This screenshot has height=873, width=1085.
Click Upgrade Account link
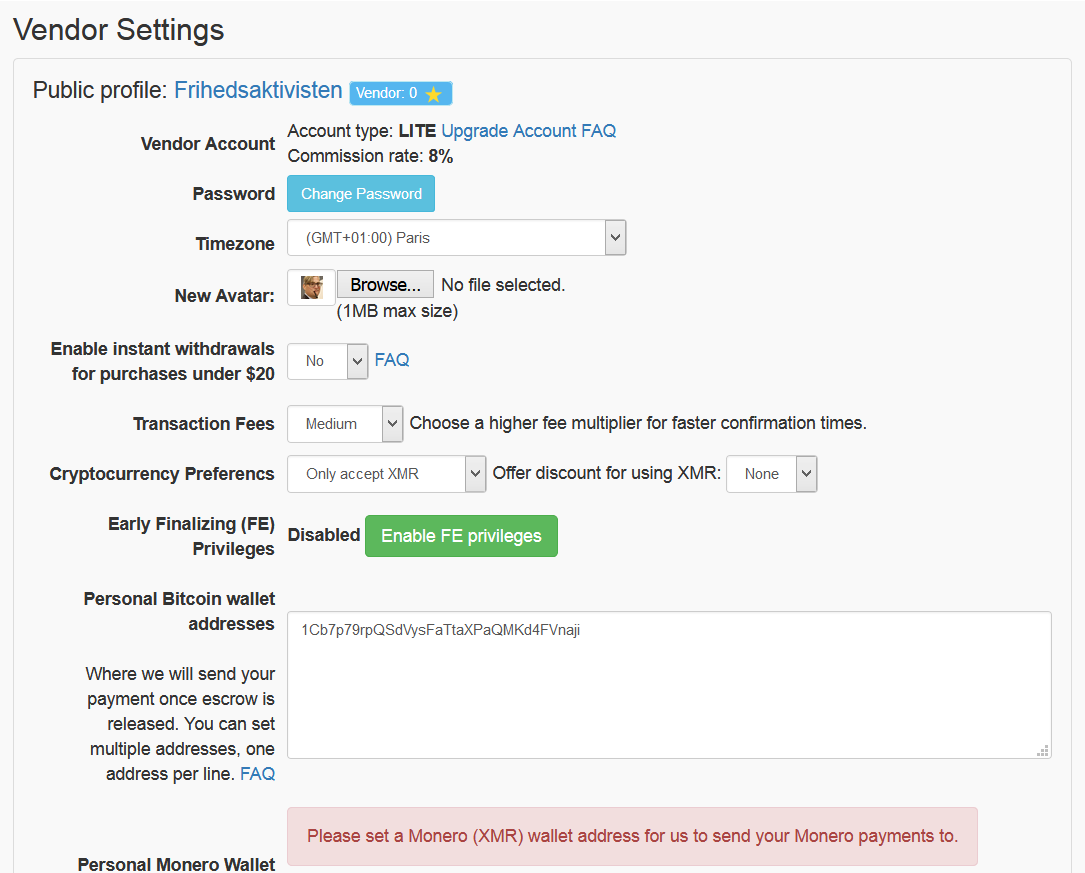tap(509, 131)
